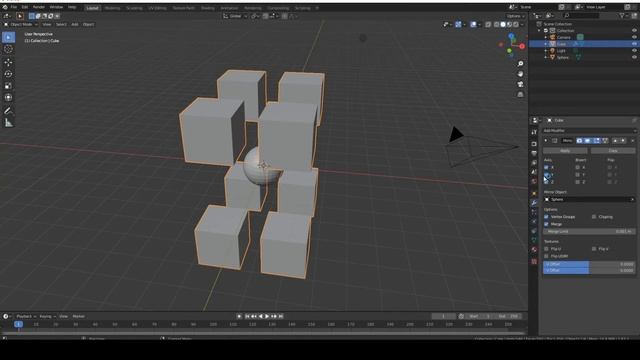The height and width of the screenshot is (360, 640).
Task: Switch to solid viewport shading
Action: (503, 24)
